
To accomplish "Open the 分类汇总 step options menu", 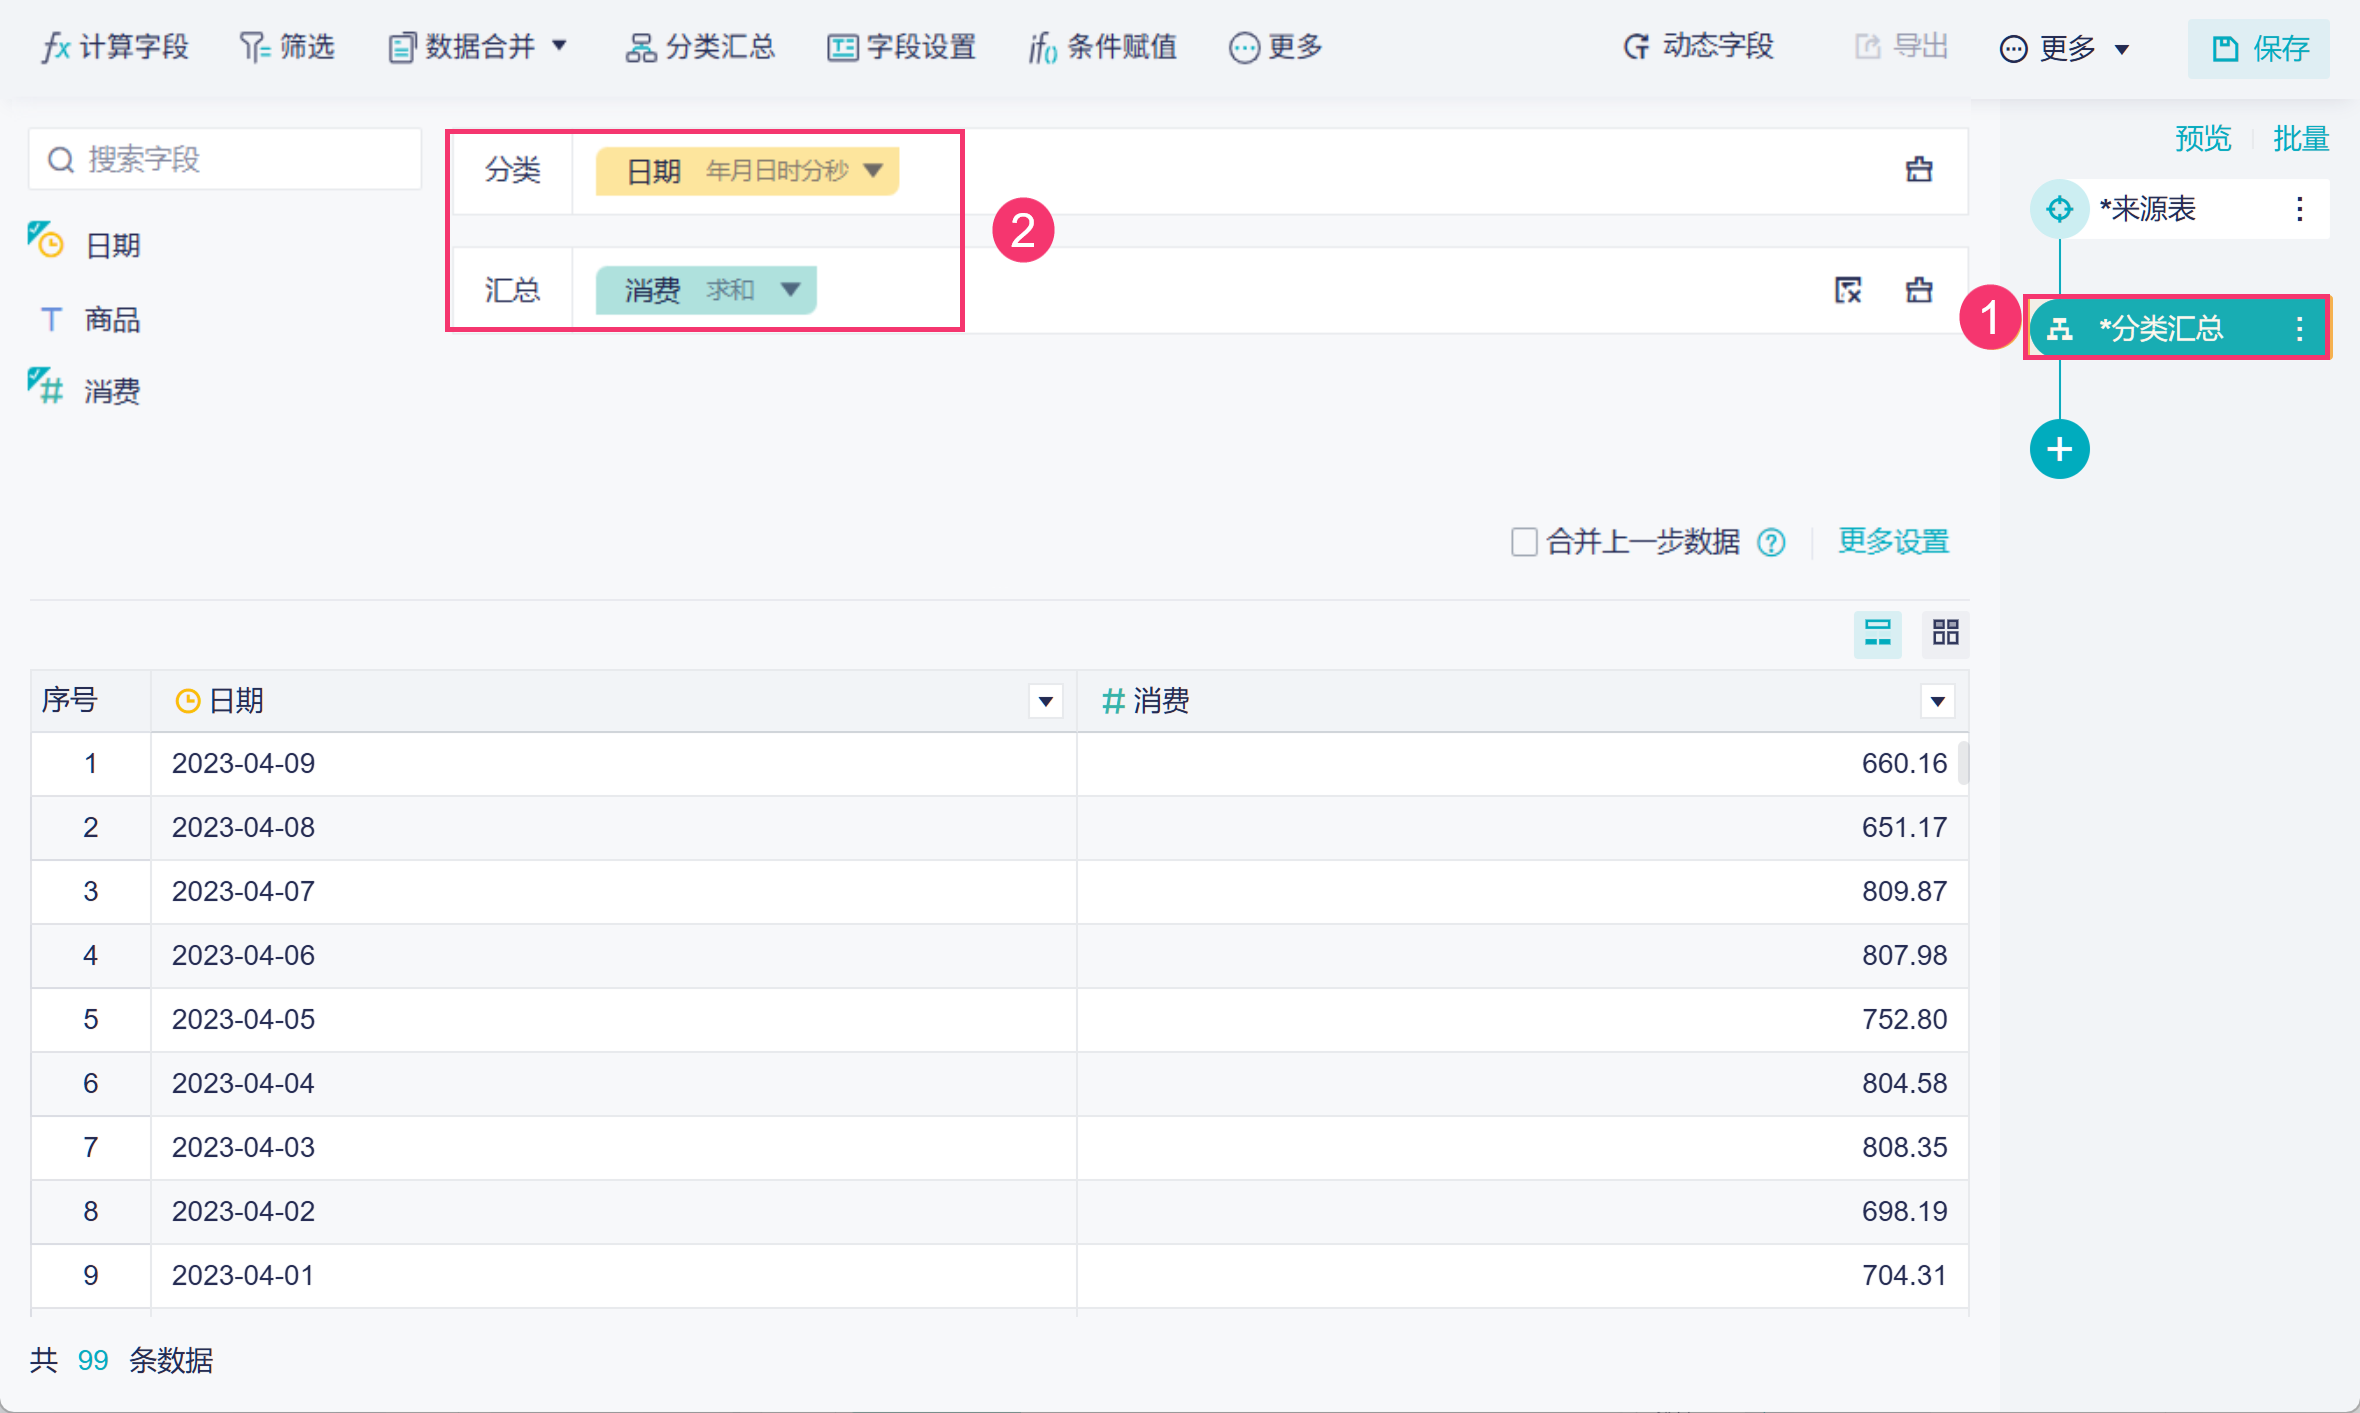I will (x=2299, y=328).
